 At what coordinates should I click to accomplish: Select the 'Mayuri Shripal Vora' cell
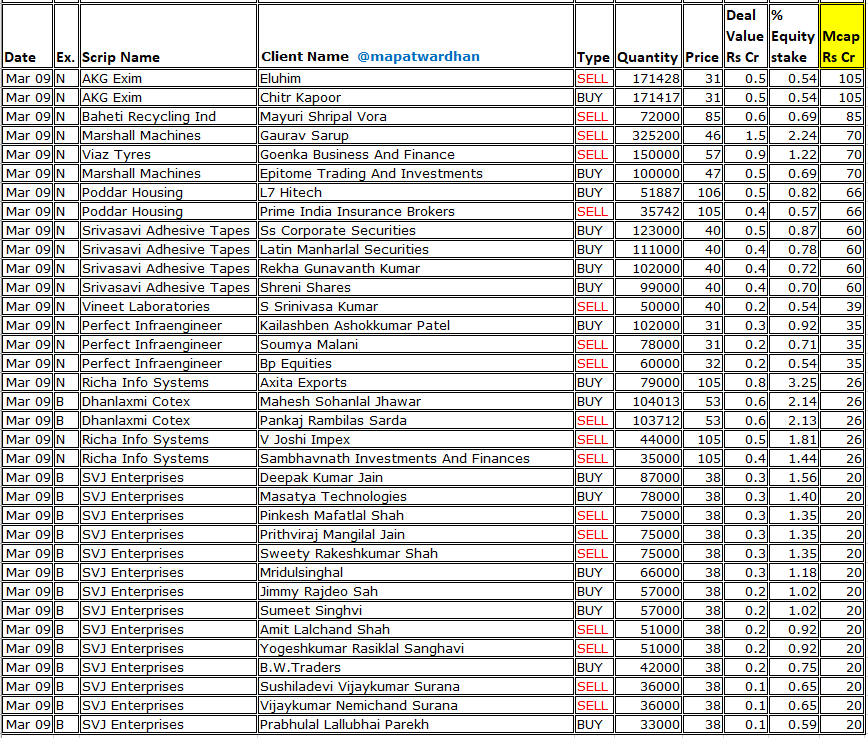(416, 116)
